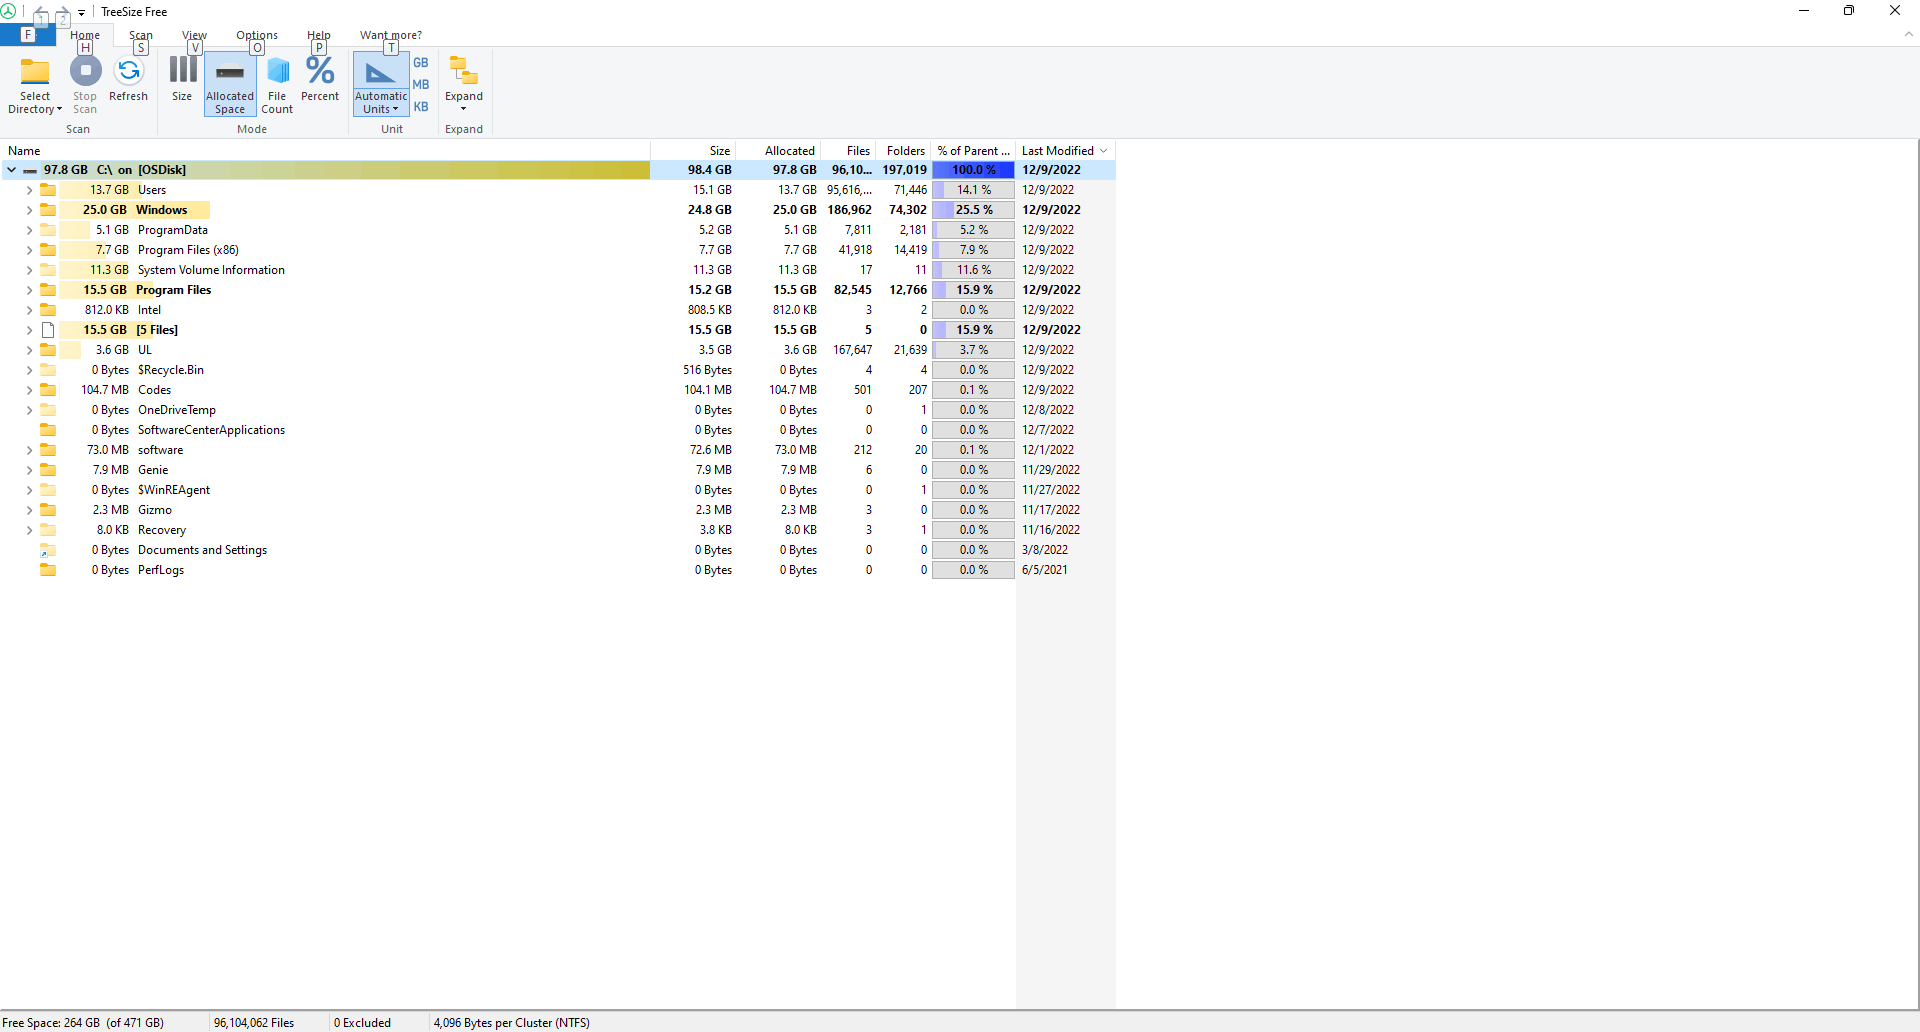This screenshot has height=1032, width=1920.
Task: Open the blue File menu button
Action: [x=27, y=35]
